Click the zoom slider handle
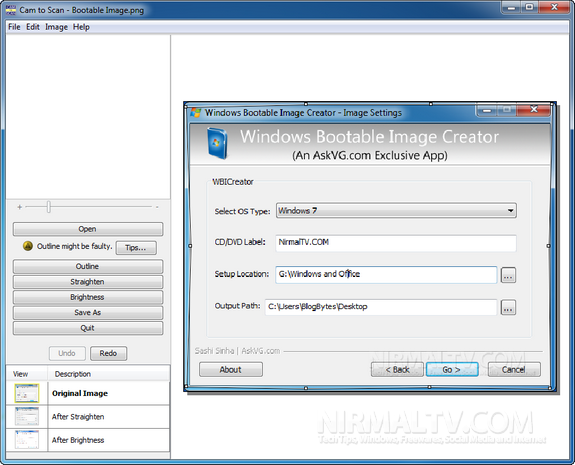Image resolution: width=575 pixels, height=465 pixels. pyautogui.click(x=49, y=207)
